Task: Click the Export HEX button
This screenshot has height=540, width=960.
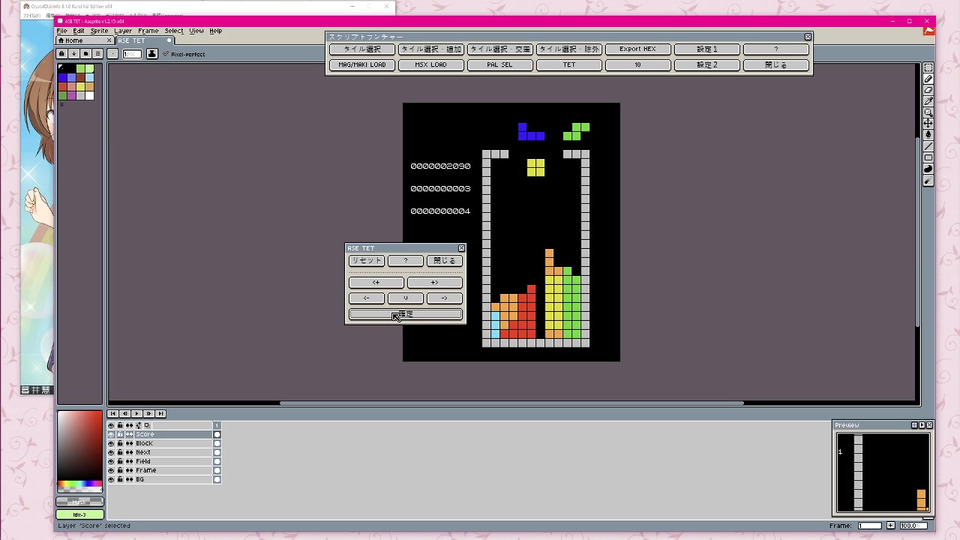Action: pyautogui.click(x=637, y=49)
